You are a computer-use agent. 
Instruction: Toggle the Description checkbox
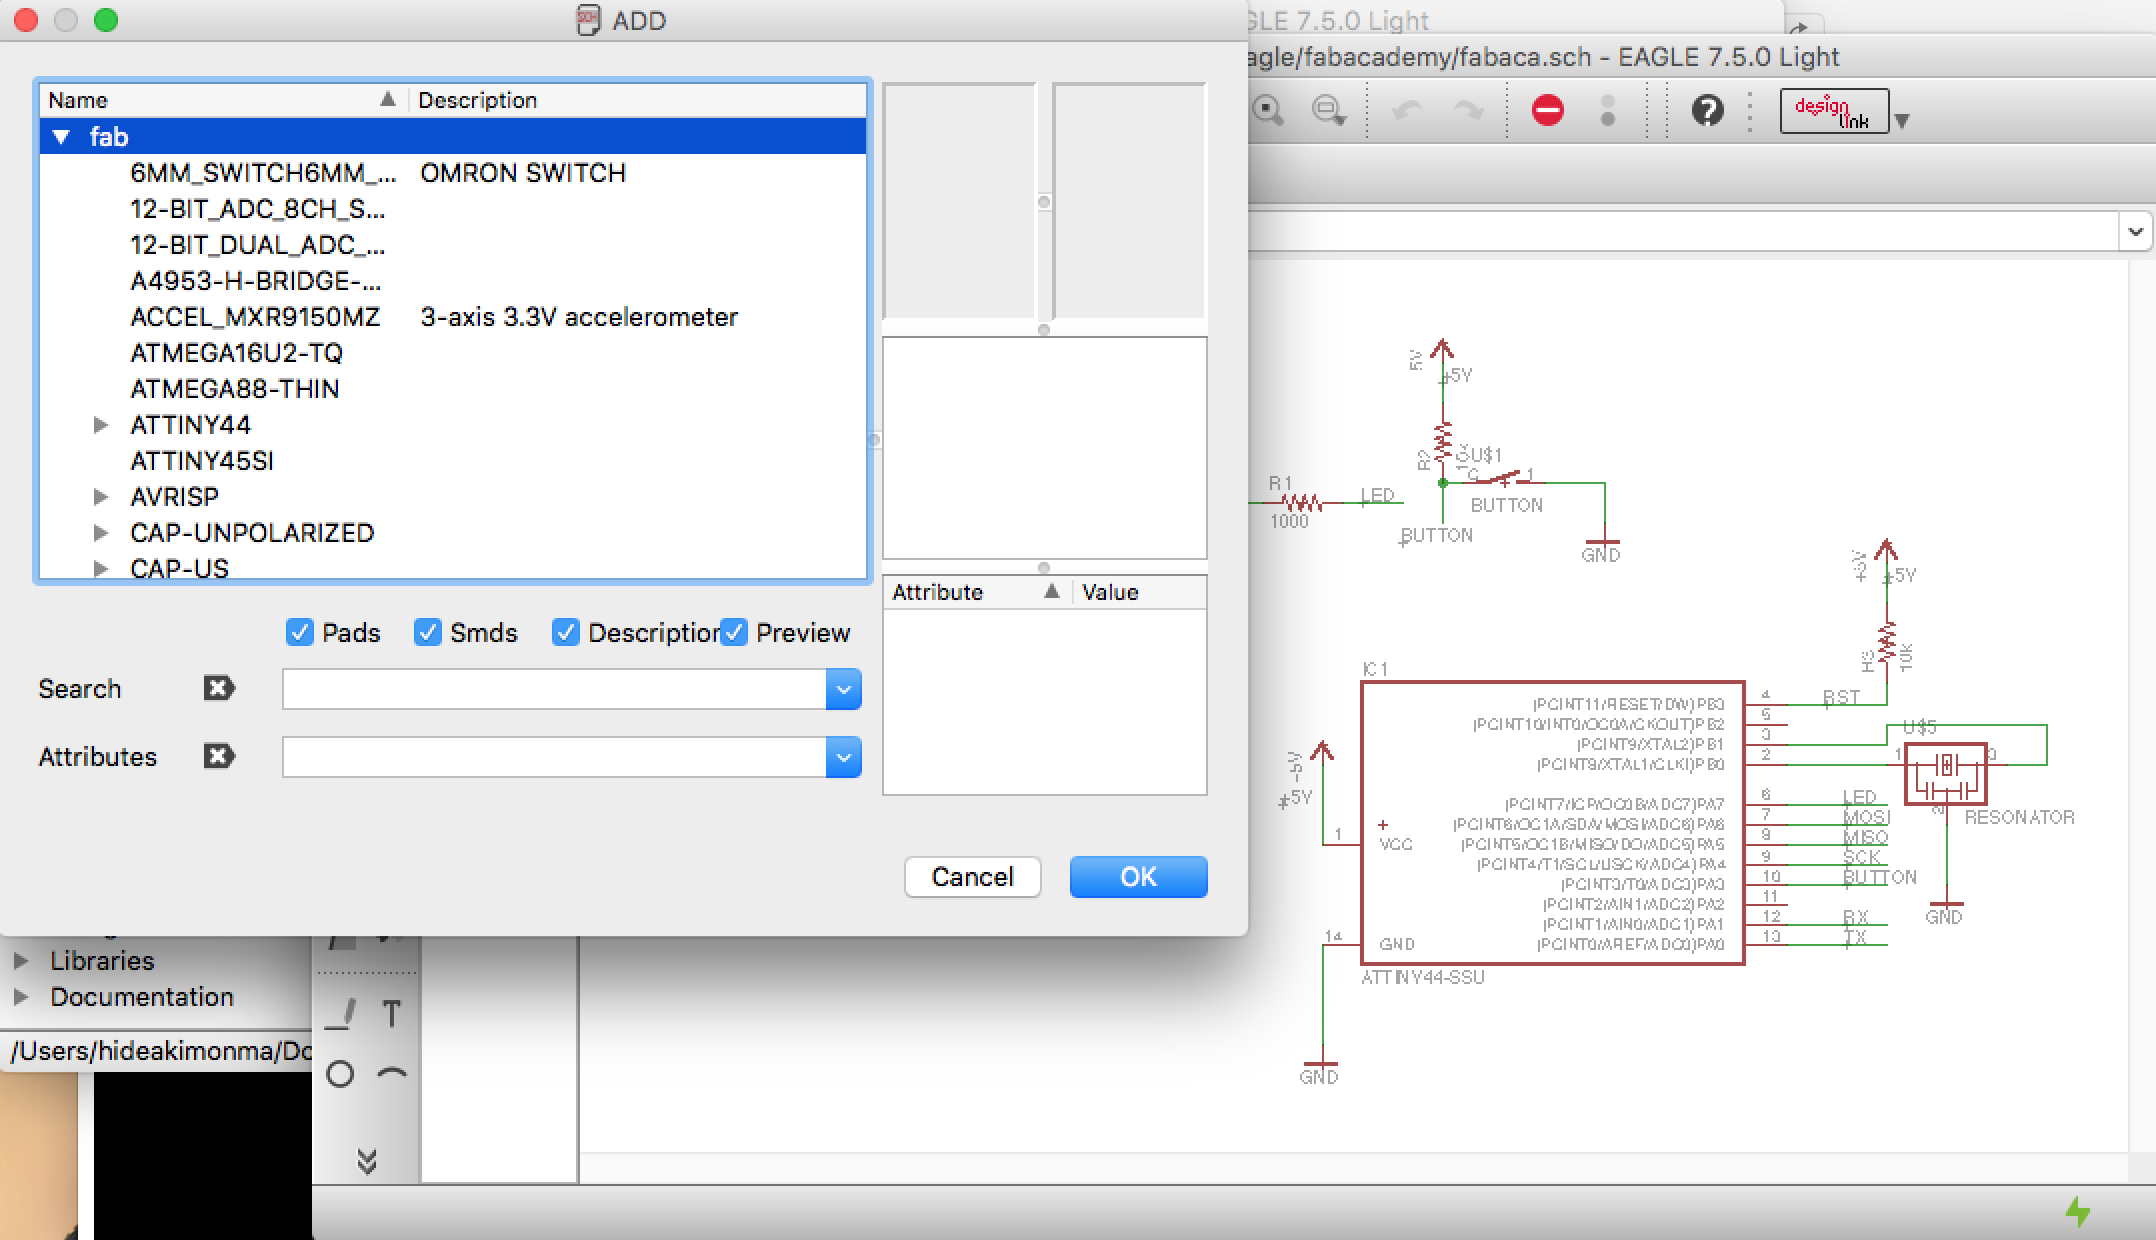coord(565,632)
